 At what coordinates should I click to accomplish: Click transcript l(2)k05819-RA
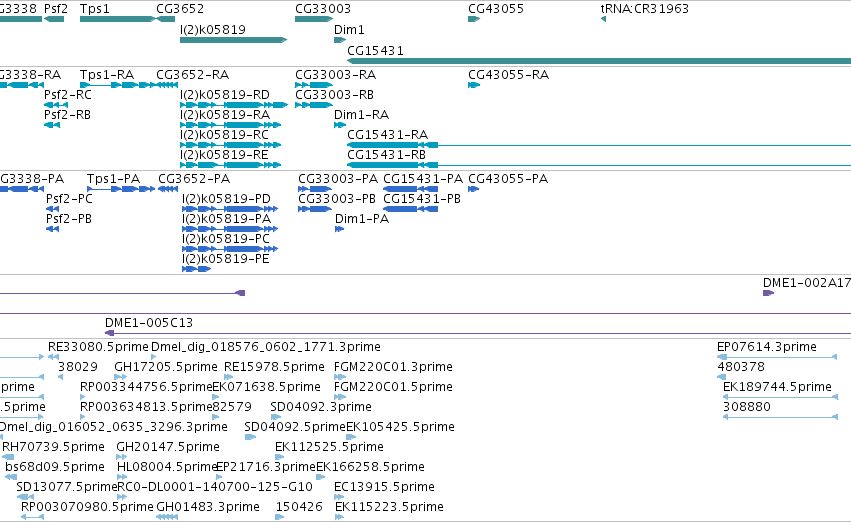(x=231, y=125)
